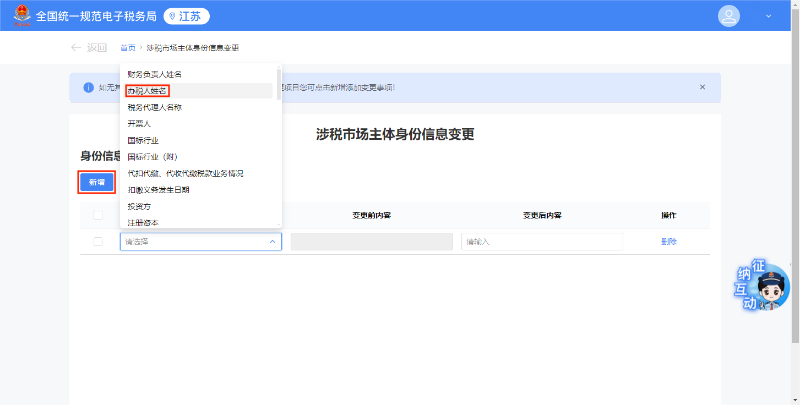Close the notice banner with the X

702,87
